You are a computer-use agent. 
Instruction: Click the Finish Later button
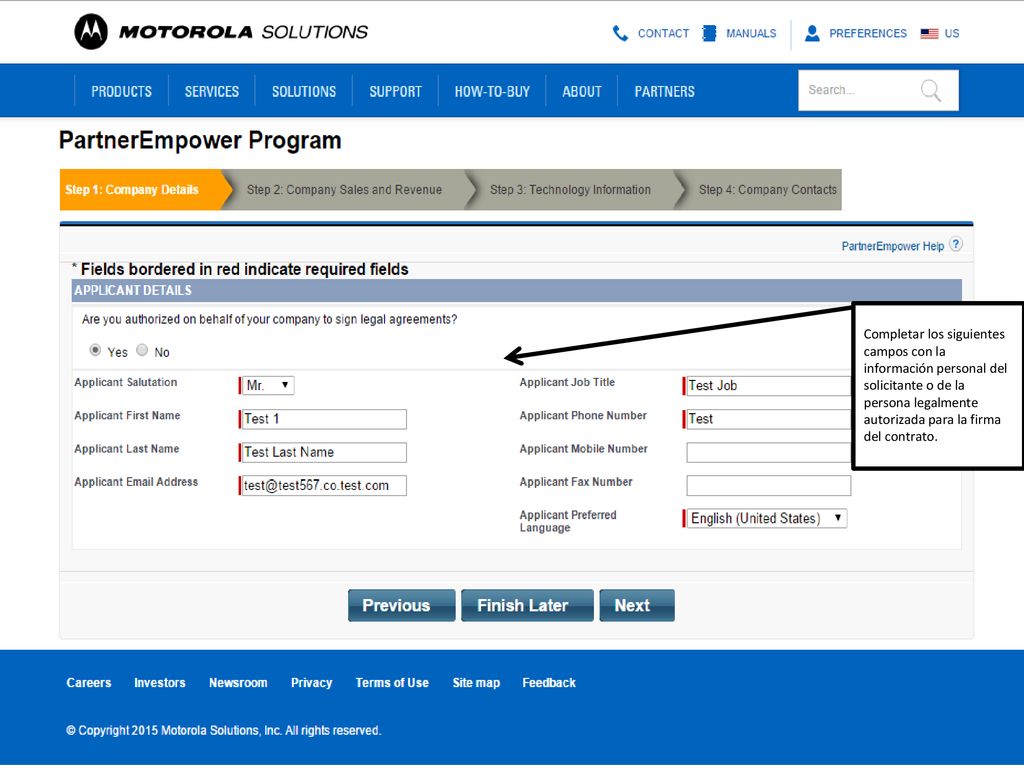coord(528,605)
